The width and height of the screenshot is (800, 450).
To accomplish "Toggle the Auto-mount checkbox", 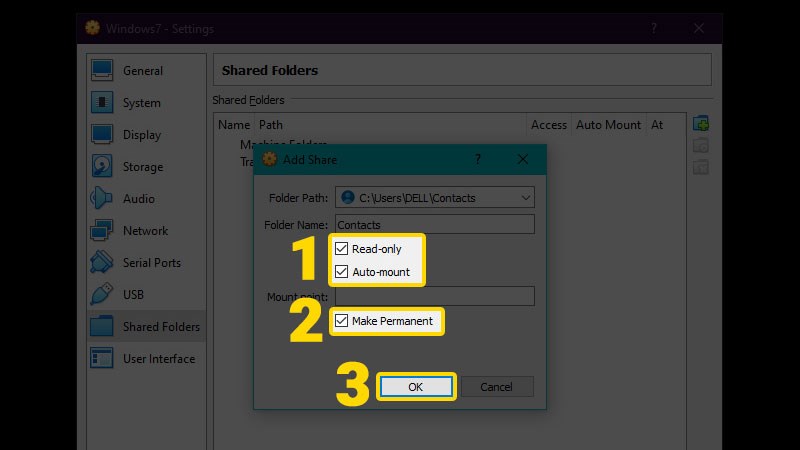I will tap(341, 271).
